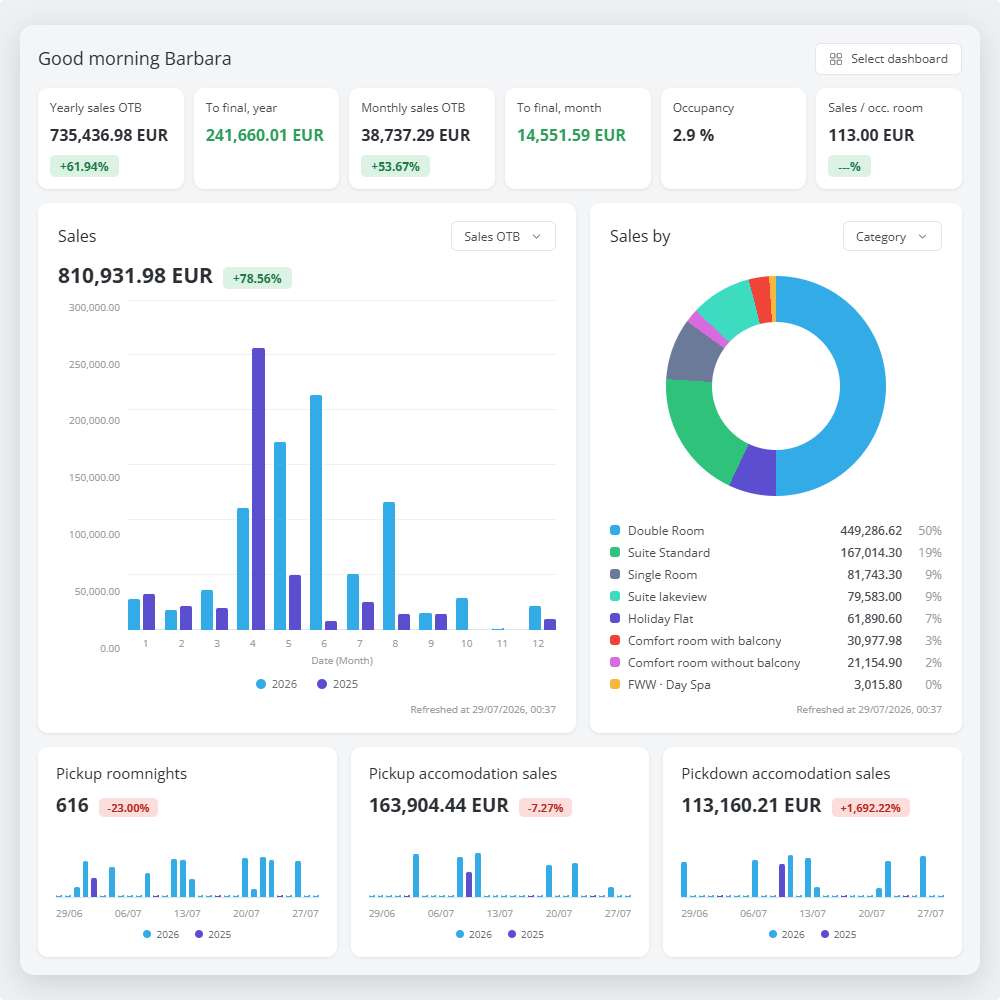This screenshot has height=1000, width=1000.
Task: Click the +53.67% monthly badge
Action: click(395, 166)
